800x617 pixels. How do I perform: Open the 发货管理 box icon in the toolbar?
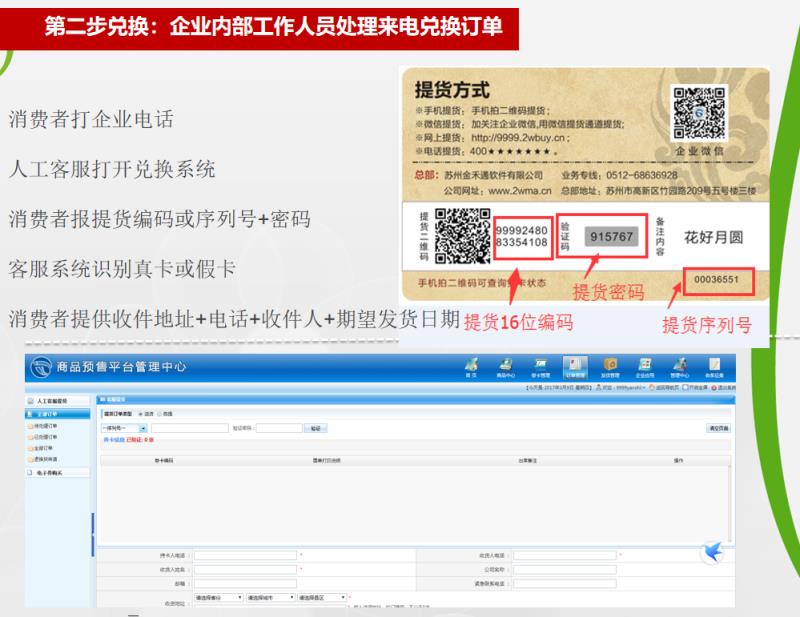tap(610, 366)
